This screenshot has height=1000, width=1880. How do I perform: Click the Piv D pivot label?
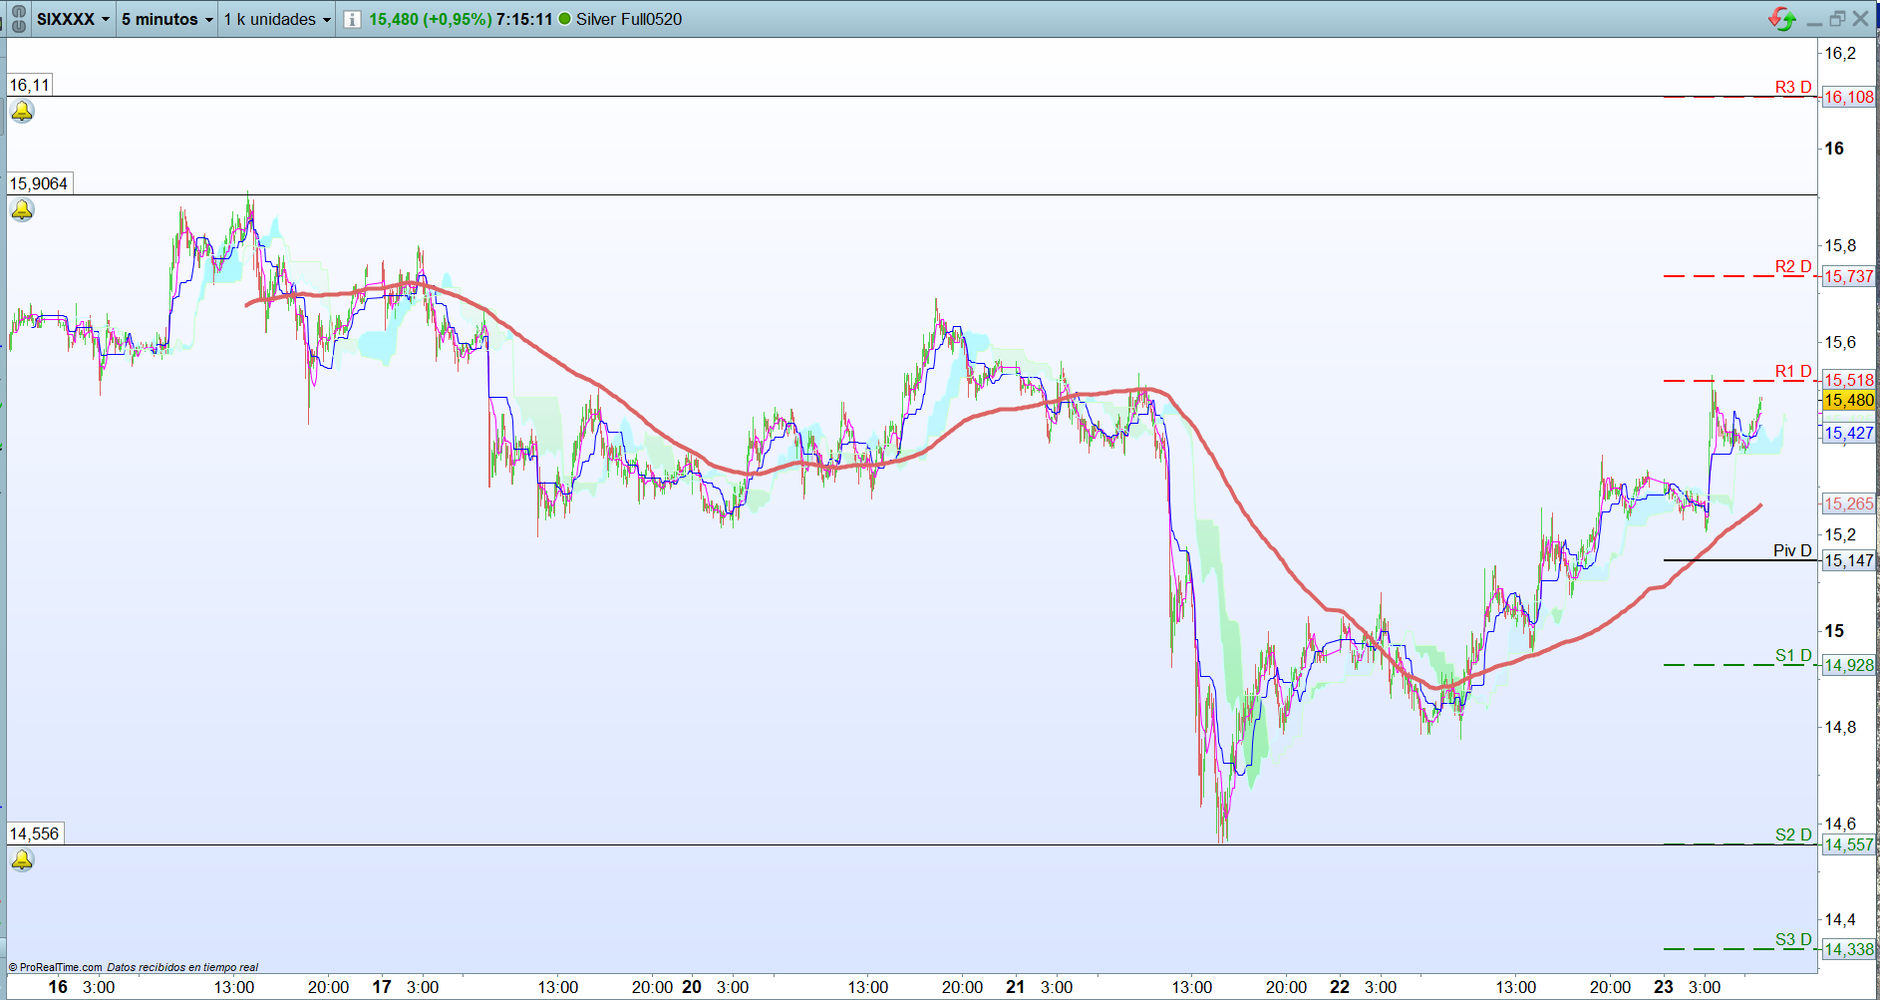point(1792,551)
